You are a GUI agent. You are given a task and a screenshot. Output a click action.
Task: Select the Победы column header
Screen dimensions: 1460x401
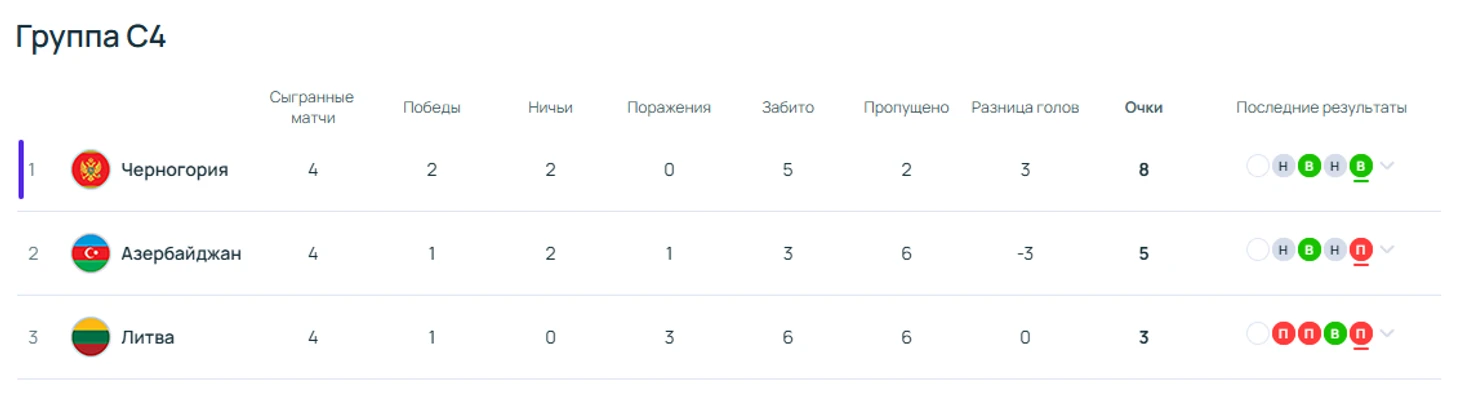tap(432, 108)
